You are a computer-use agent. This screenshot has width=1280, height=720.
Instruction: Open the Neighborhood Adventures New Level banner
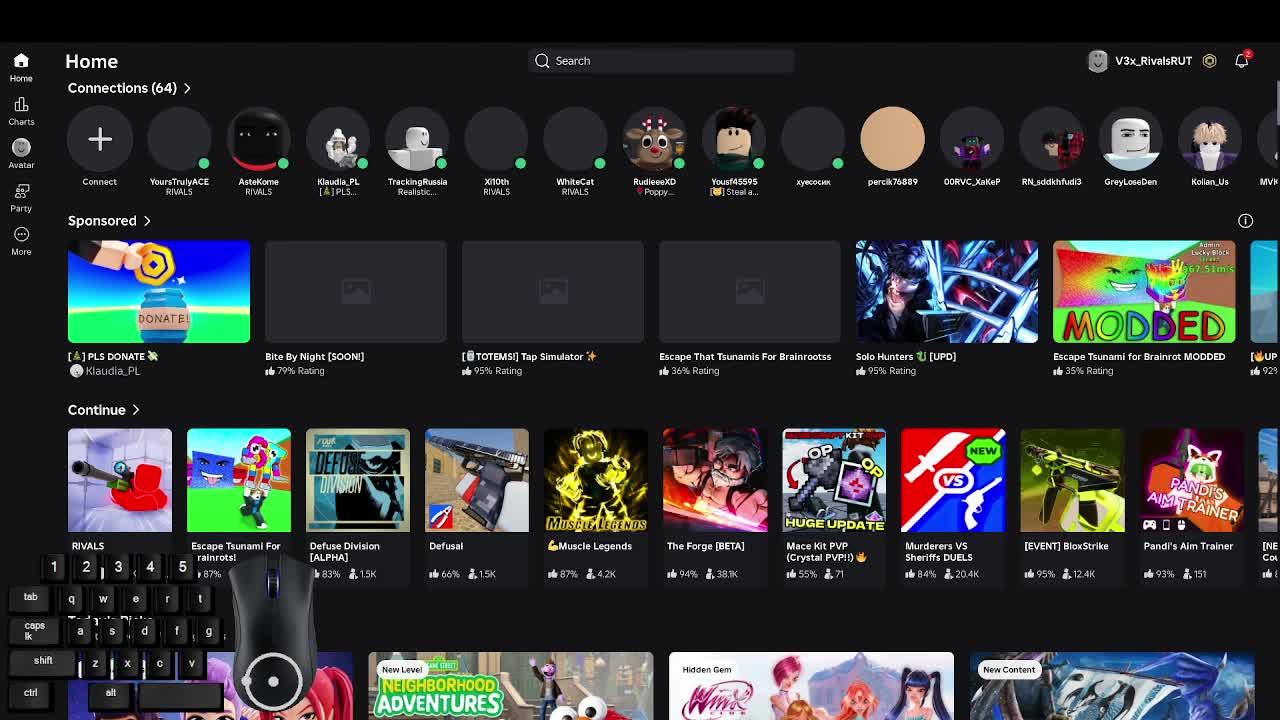pyautogui.click(x=511, y=686)
